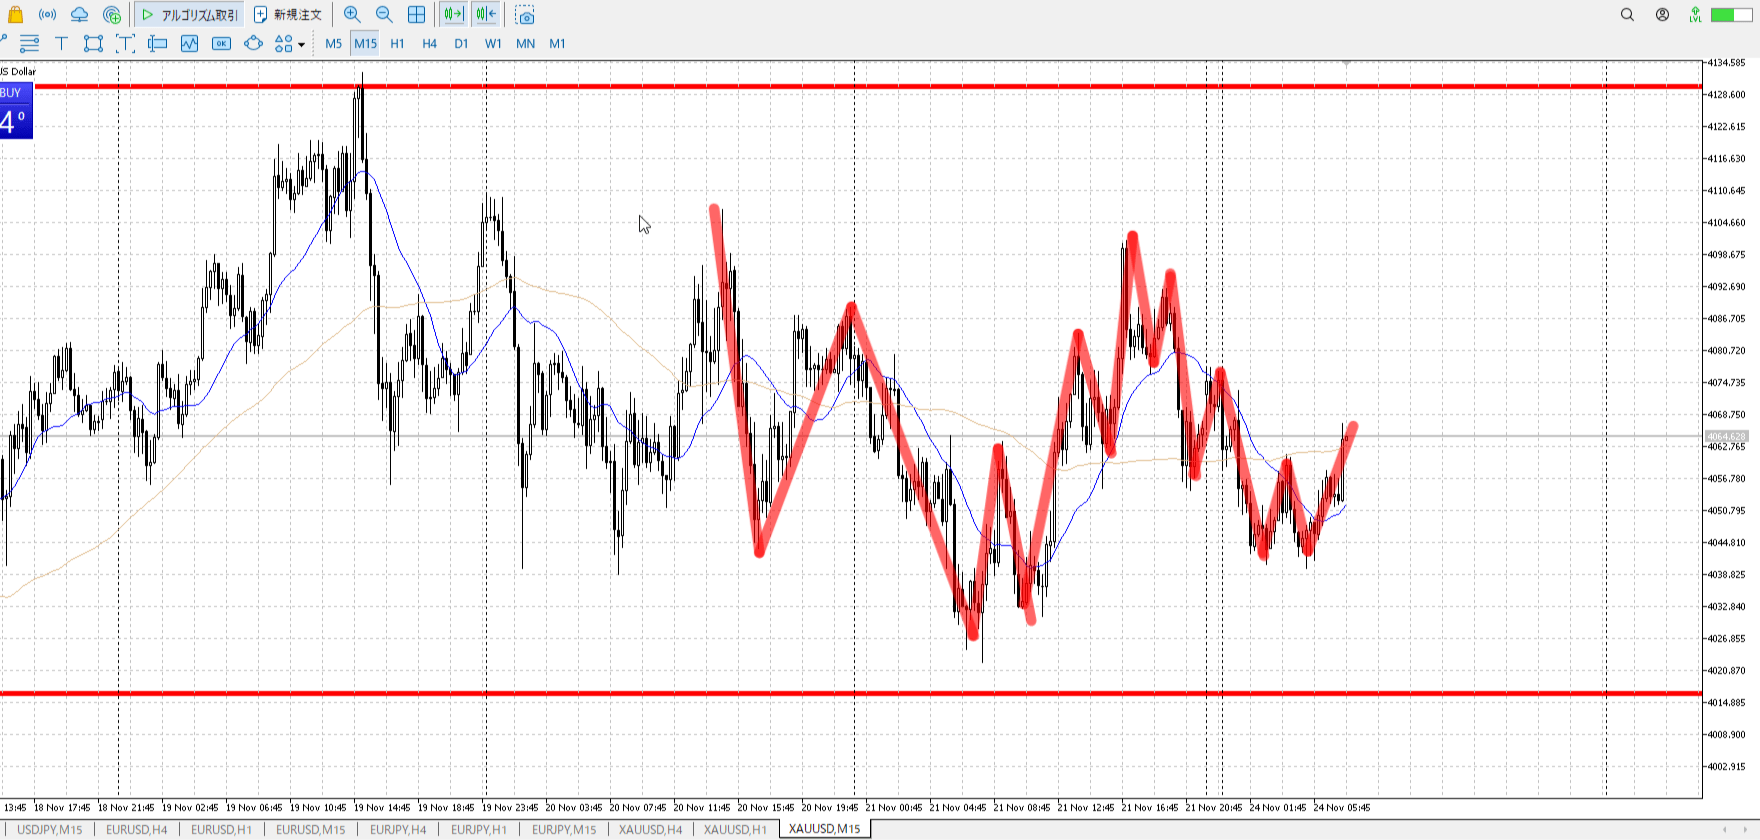Open the tile windows grid icon
The image size is (1760, 840).
416,15
